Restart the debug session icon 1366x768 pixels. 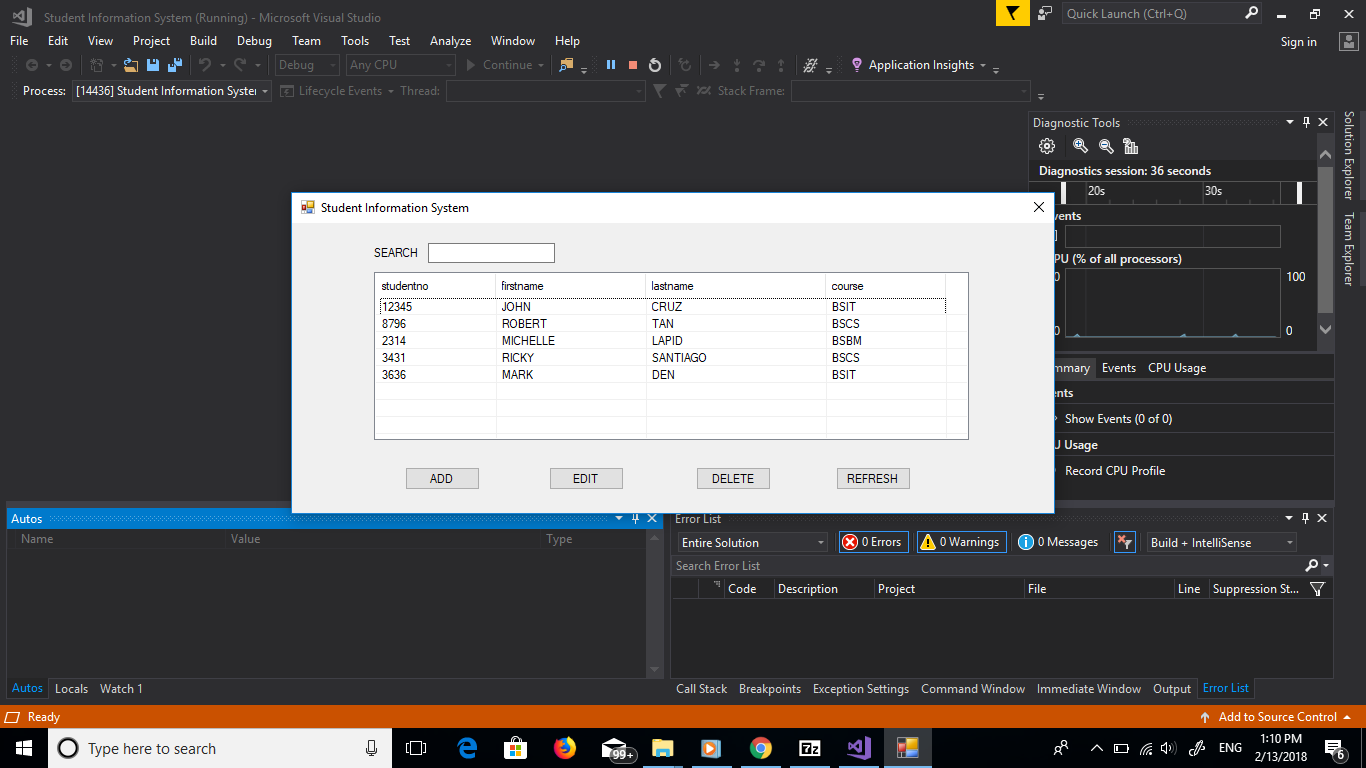(653, 64)
